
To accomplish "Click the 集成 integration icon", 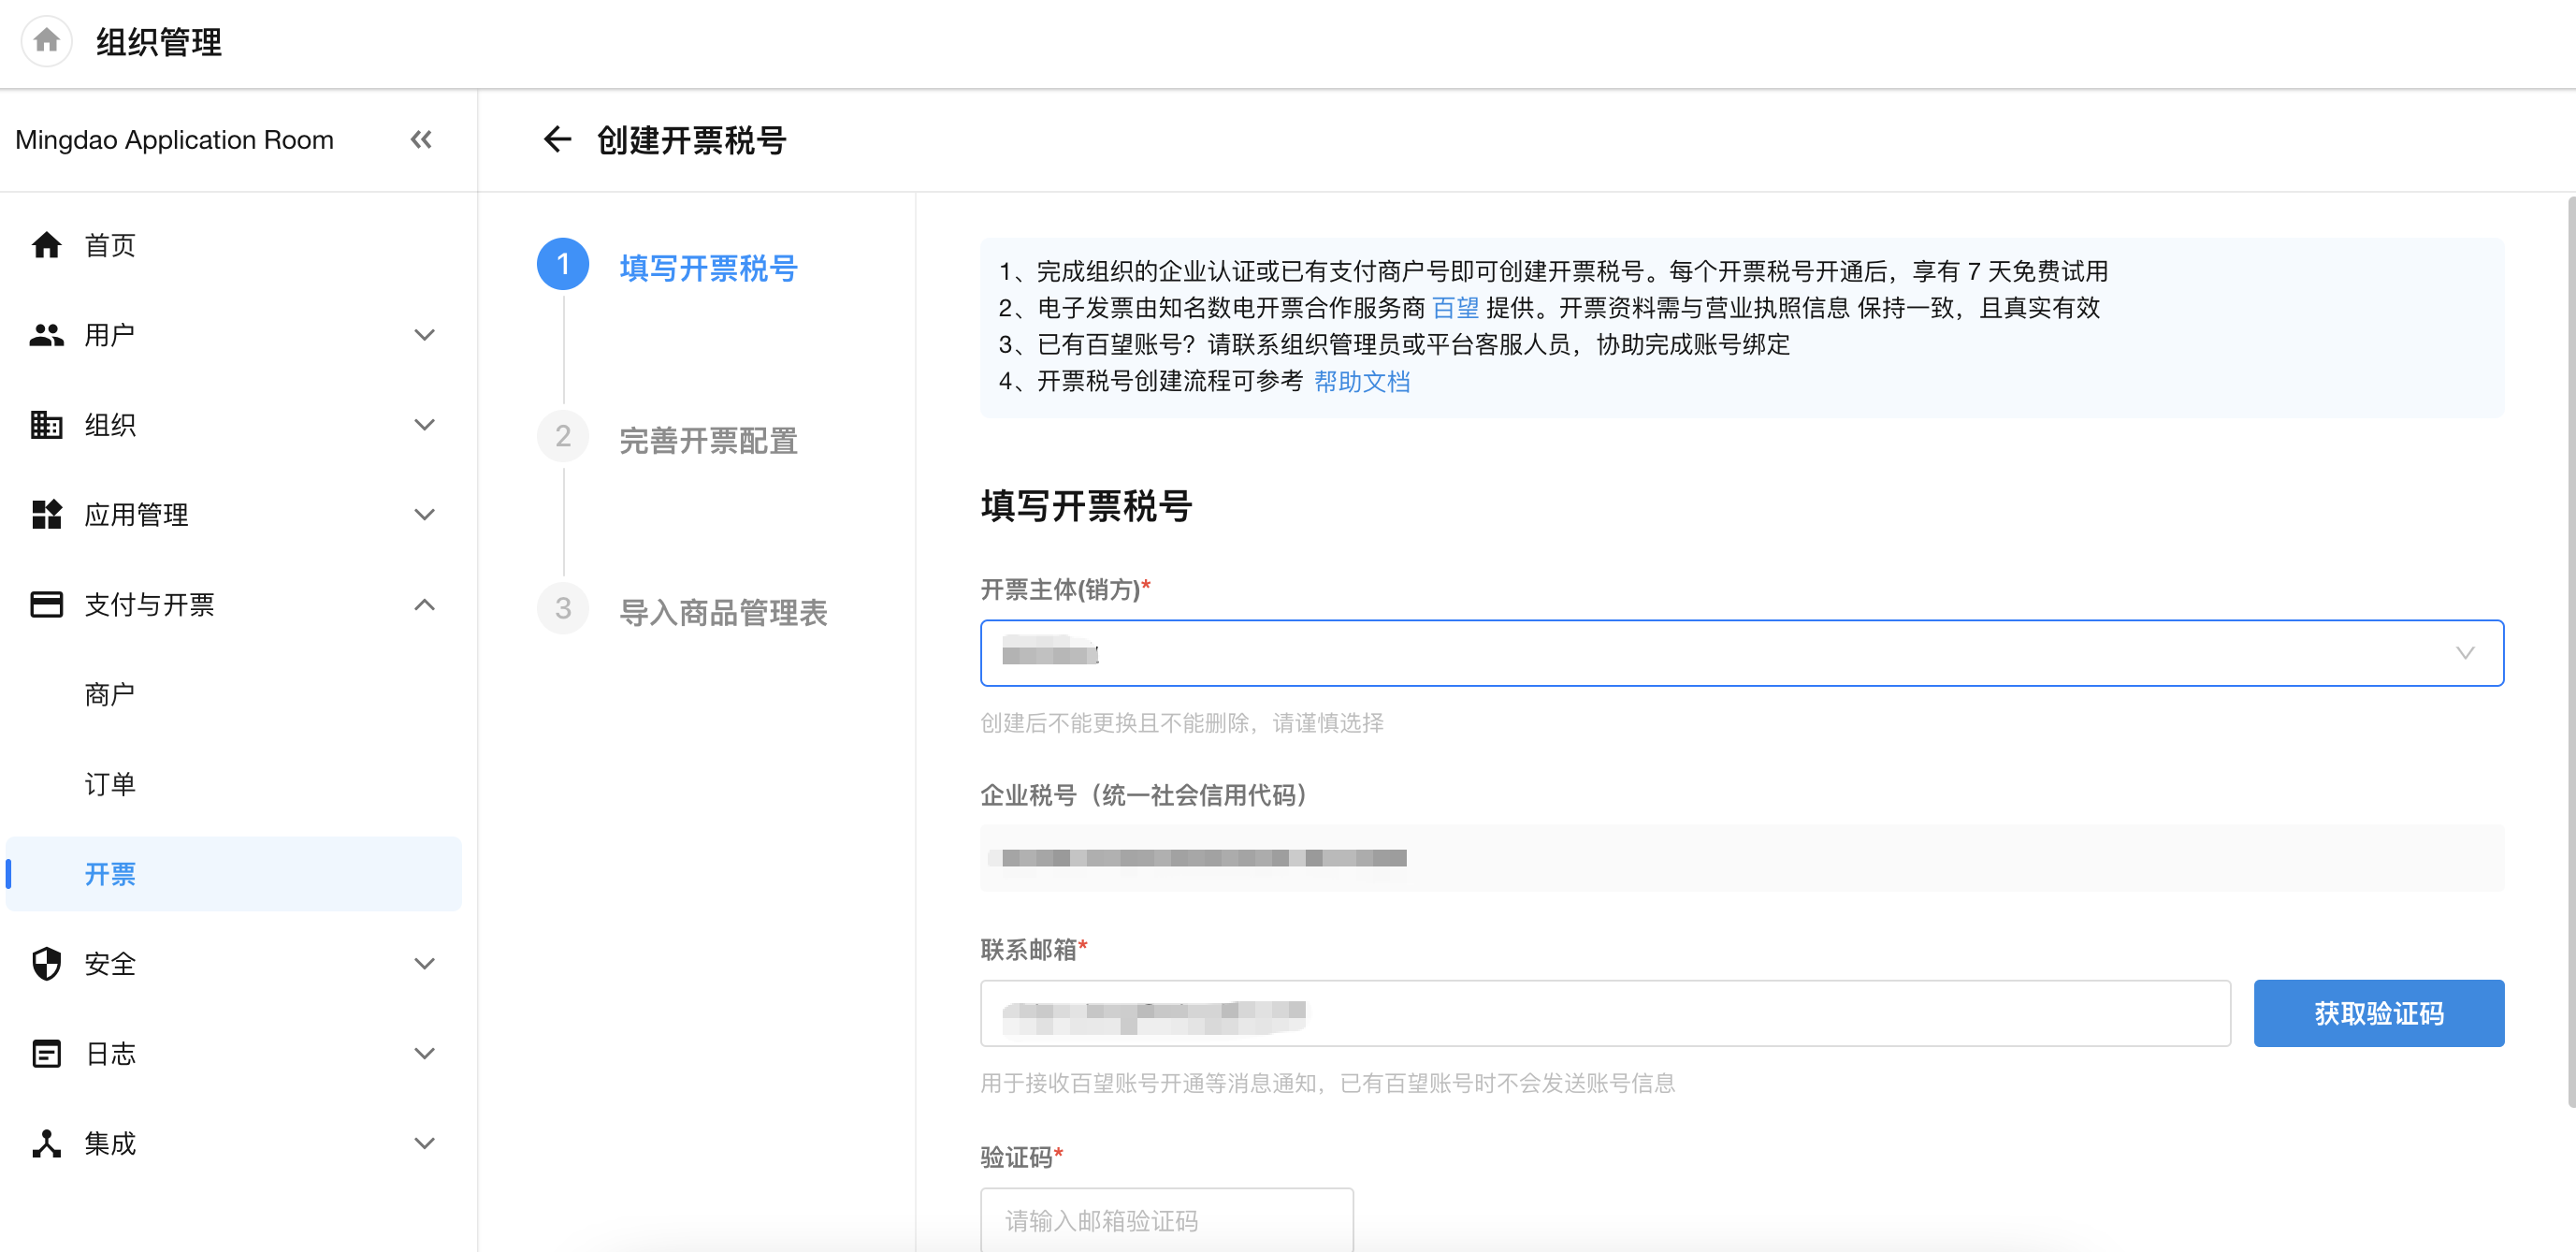I will (46, 1143).
